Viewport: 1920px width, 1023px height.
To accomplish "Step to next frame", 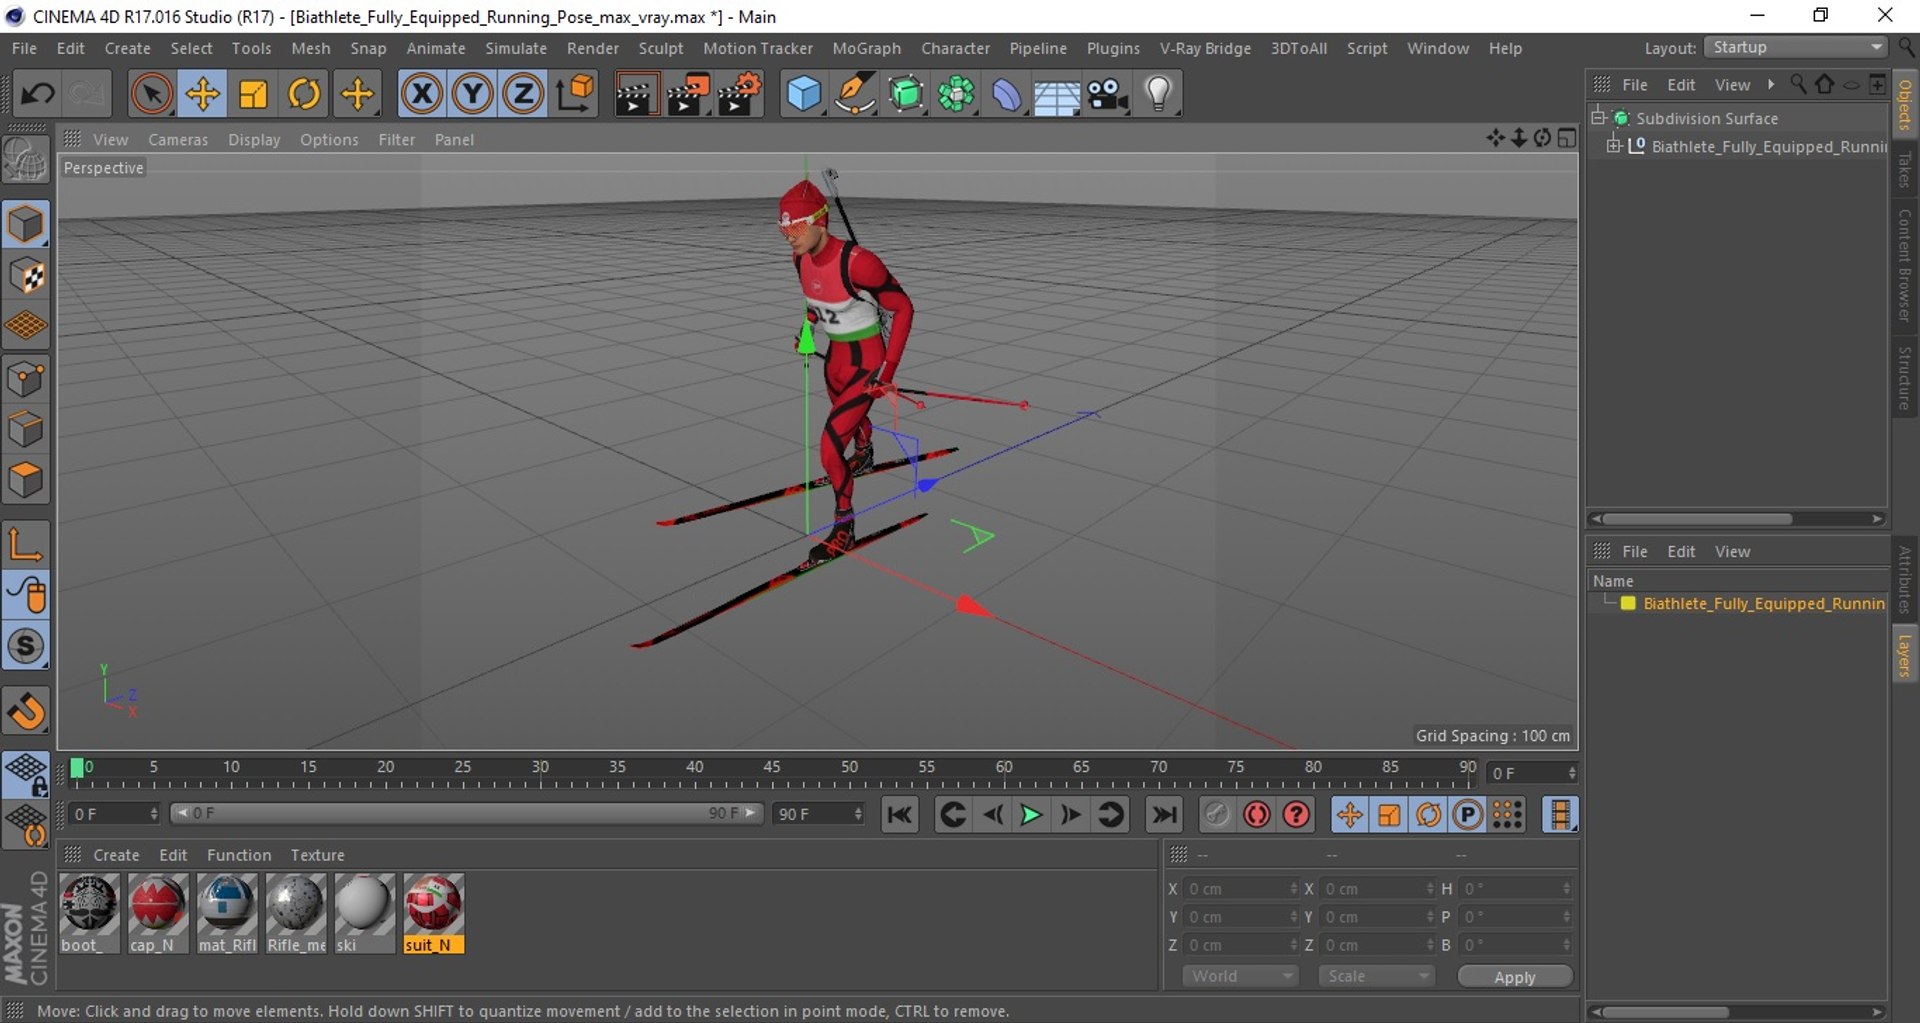I will click(1070, 815).
